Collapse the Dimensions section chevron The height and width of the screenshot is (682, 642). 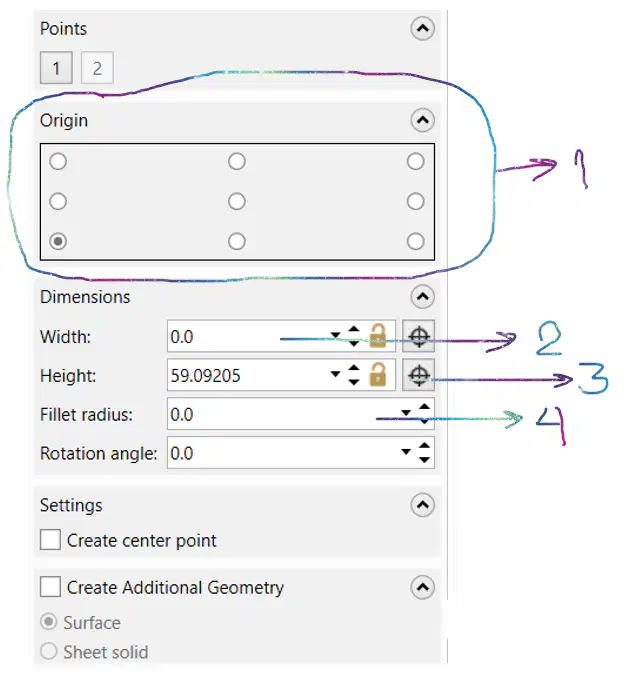[422, 297]
